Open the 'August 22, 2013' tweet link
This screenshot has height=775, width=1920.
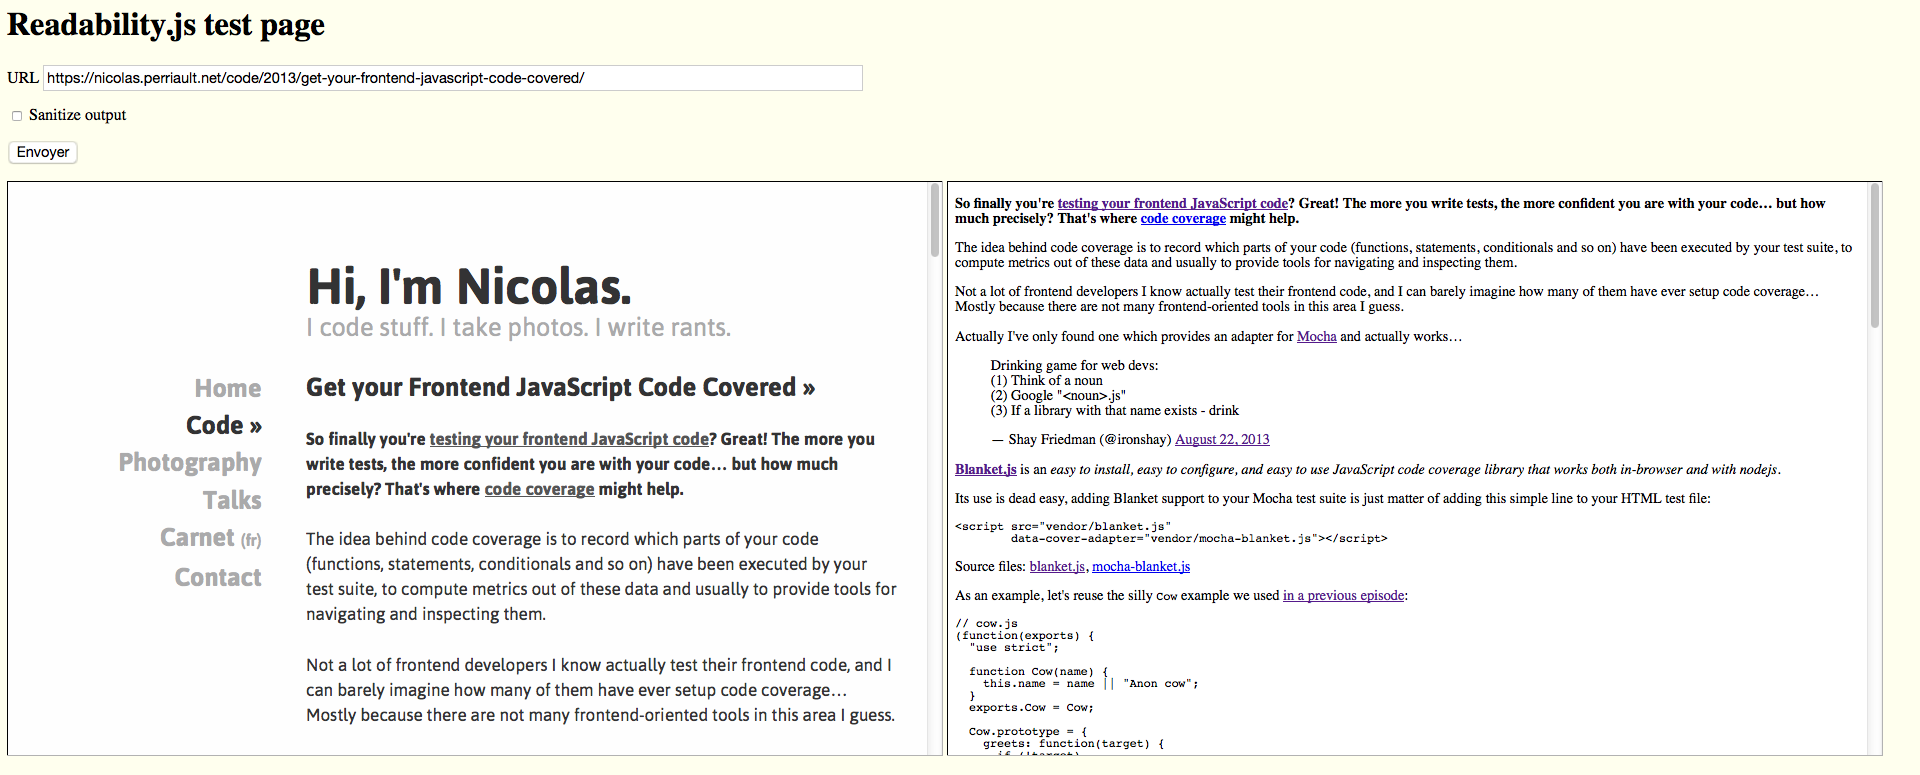pyautogui.click(x=1222, y=440)
